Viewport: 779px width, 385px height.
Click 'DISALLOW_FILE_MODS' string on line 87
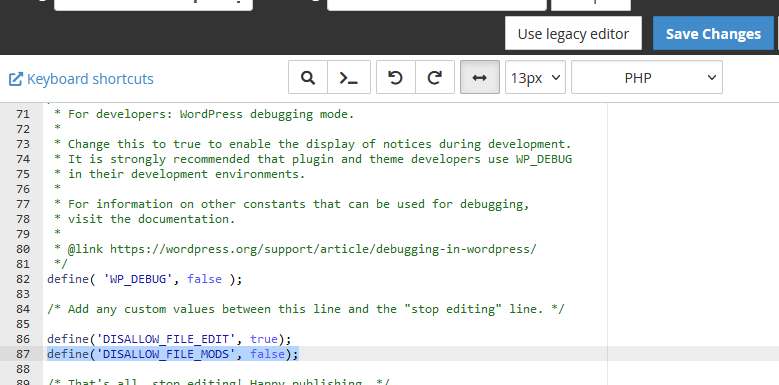[166, 354]
